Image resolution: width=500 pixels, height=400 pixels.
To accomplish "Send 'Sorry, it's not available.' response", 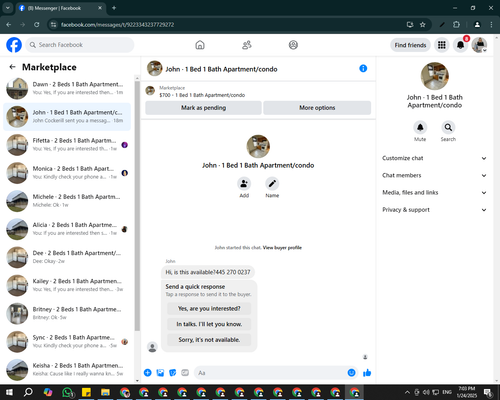I will point(209,340).
